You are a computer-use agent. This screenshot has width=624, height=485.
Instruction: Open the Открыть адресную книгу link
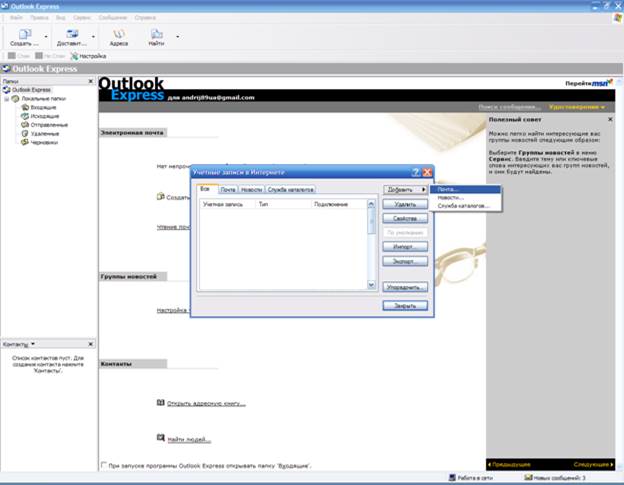[206, 403]
